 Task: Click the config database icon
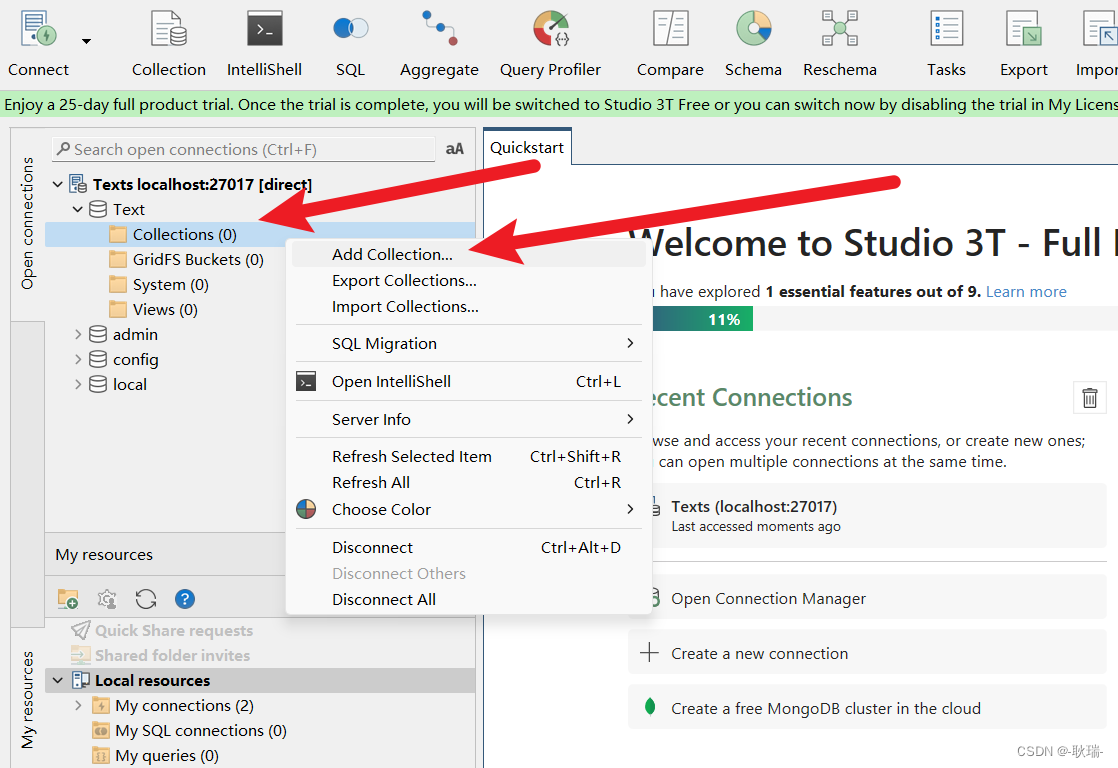pos(98,359)
